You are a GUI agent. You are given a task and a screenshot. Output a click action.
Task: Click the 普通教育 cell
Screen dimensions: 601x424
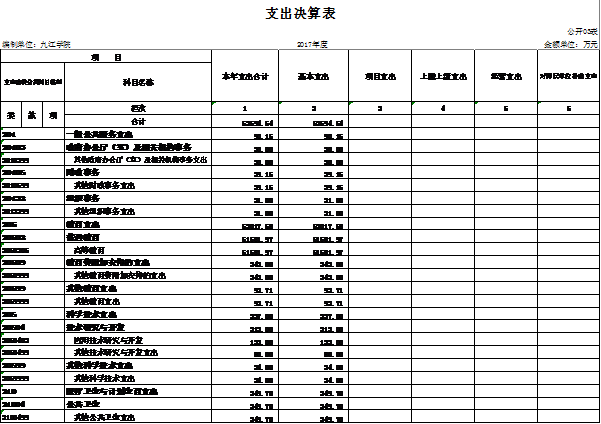click(138, 237)
